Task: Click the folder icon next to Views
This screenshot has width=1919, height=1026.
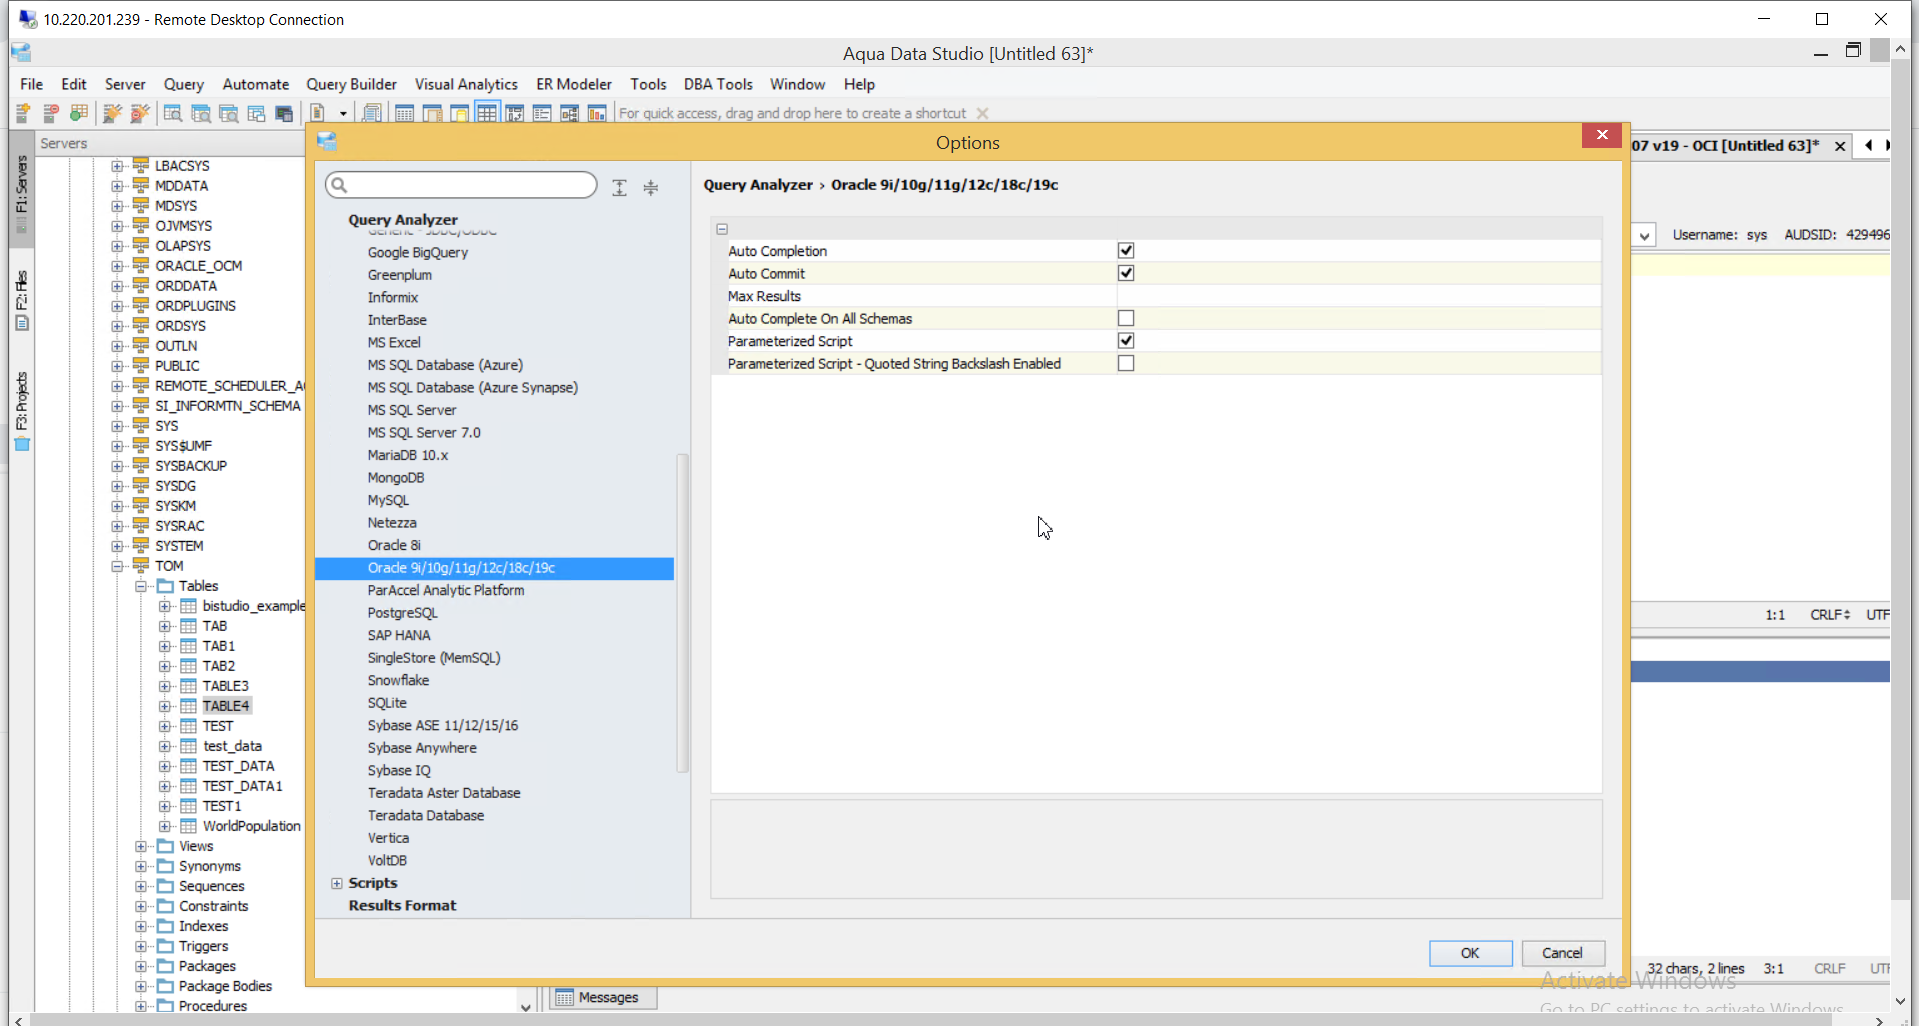Action: pyautogui.click(x=165, y=846)
